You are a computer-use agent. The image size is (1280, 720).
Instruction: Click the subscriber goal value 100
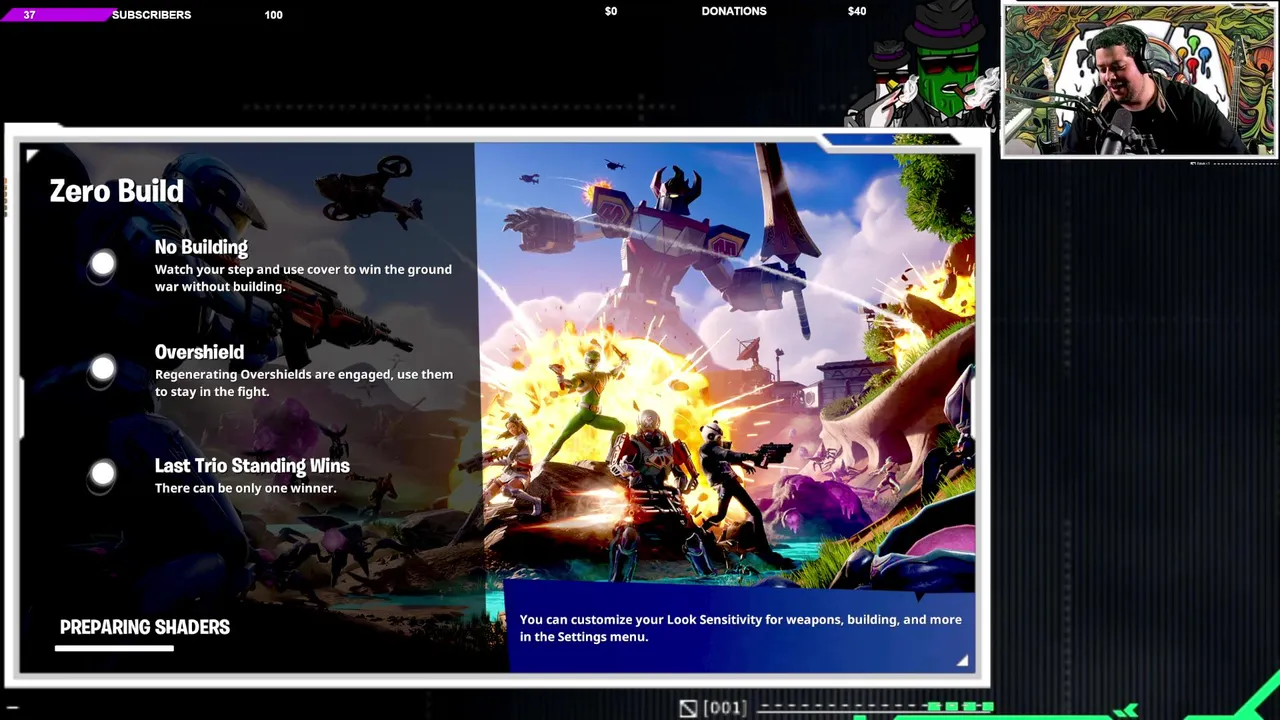[x=273, y=15]
